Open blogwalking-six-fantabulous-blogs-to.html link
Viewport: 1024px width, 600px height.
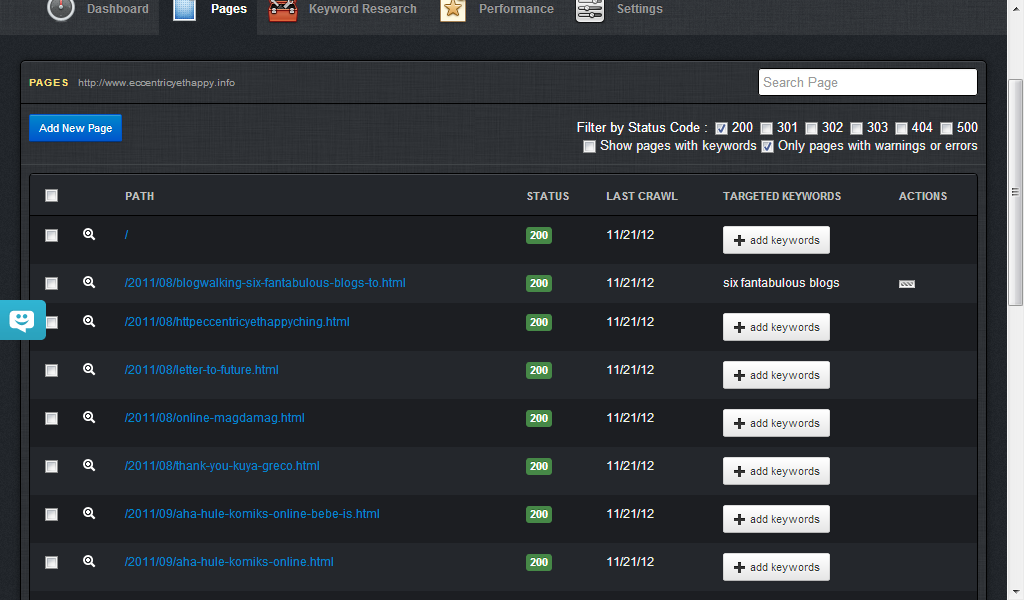coord(265,283)
